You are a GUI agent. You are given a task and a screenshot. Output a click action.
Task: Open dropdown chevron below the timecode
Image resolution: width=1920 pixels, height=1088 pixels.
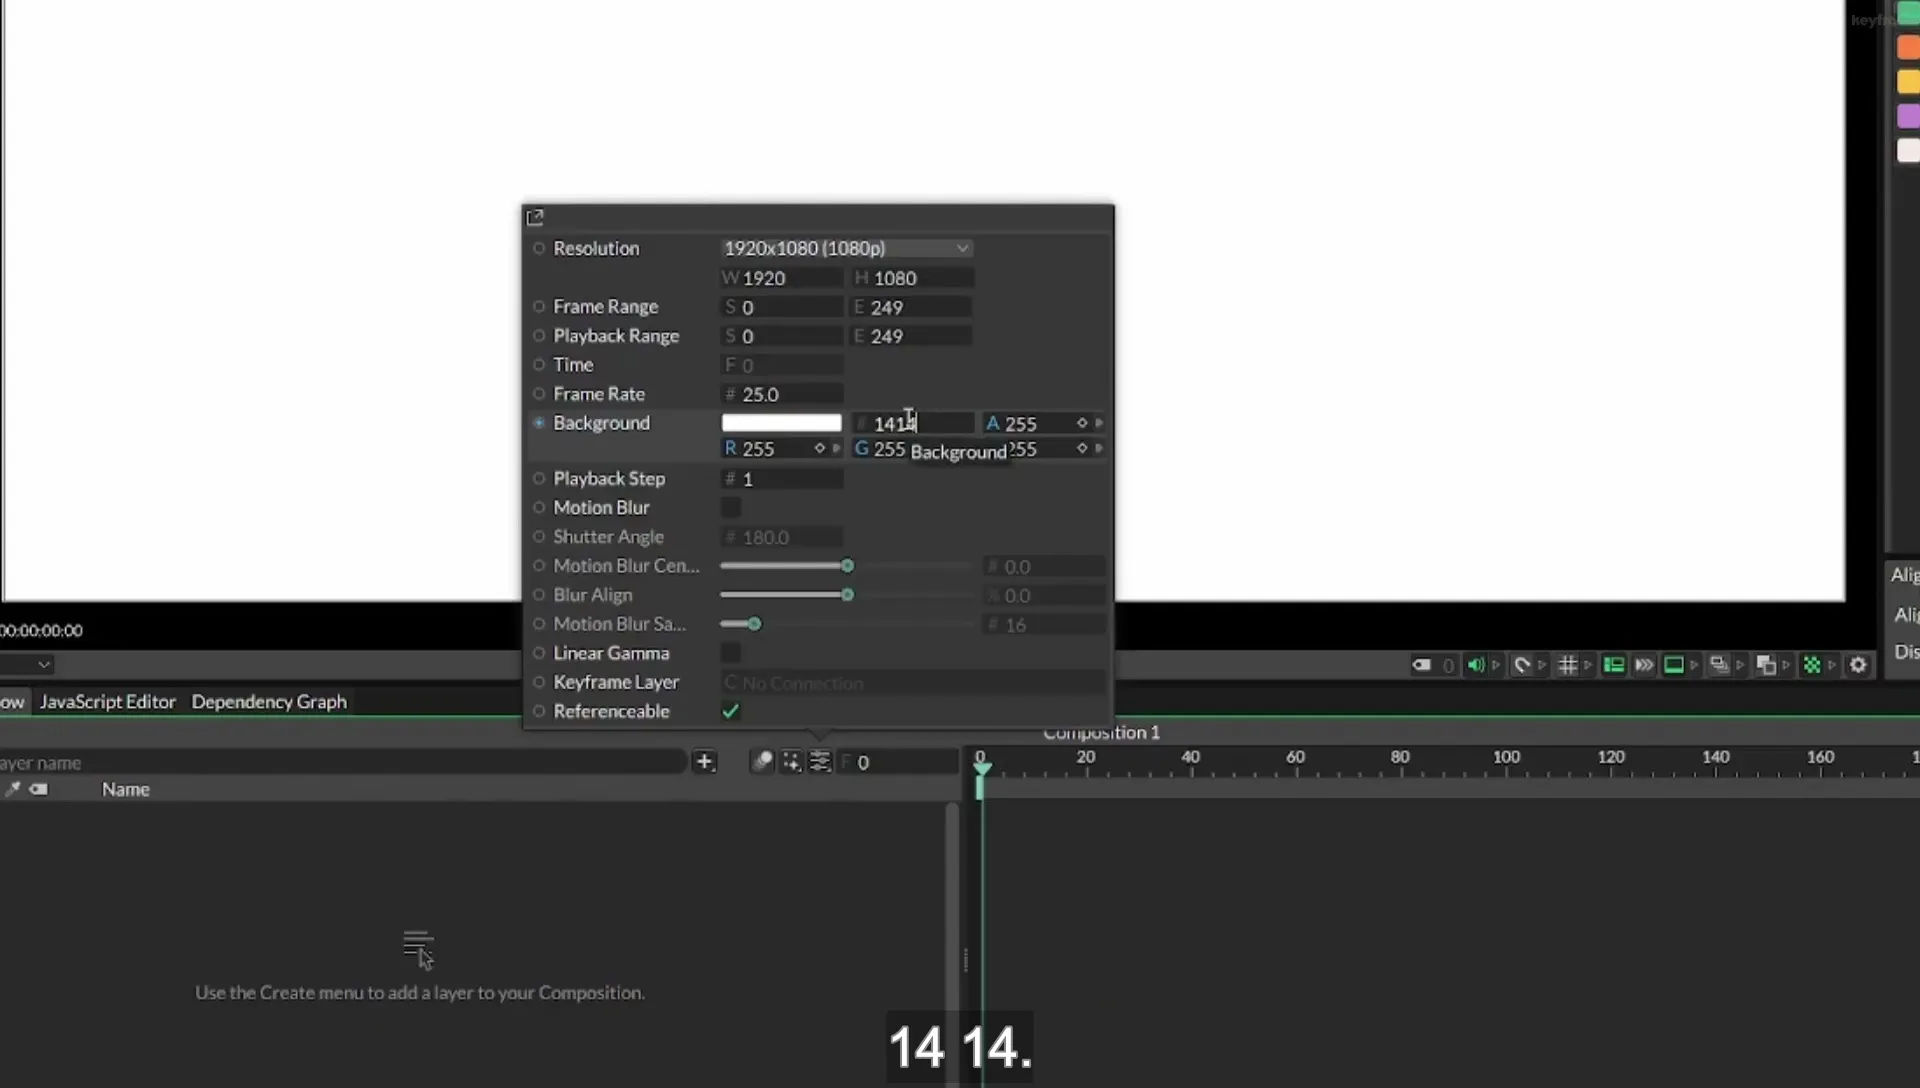(43, 664)
